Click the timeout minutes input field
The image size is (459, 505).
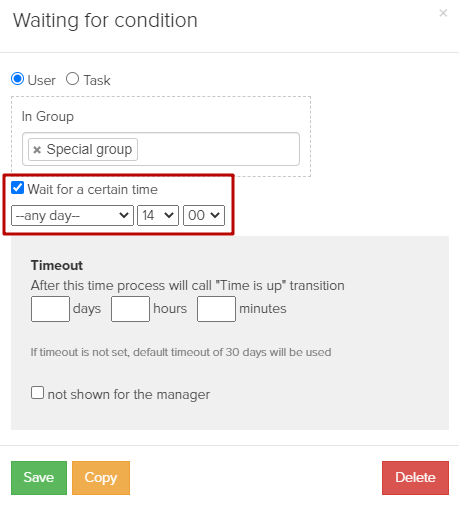[216, 309]
